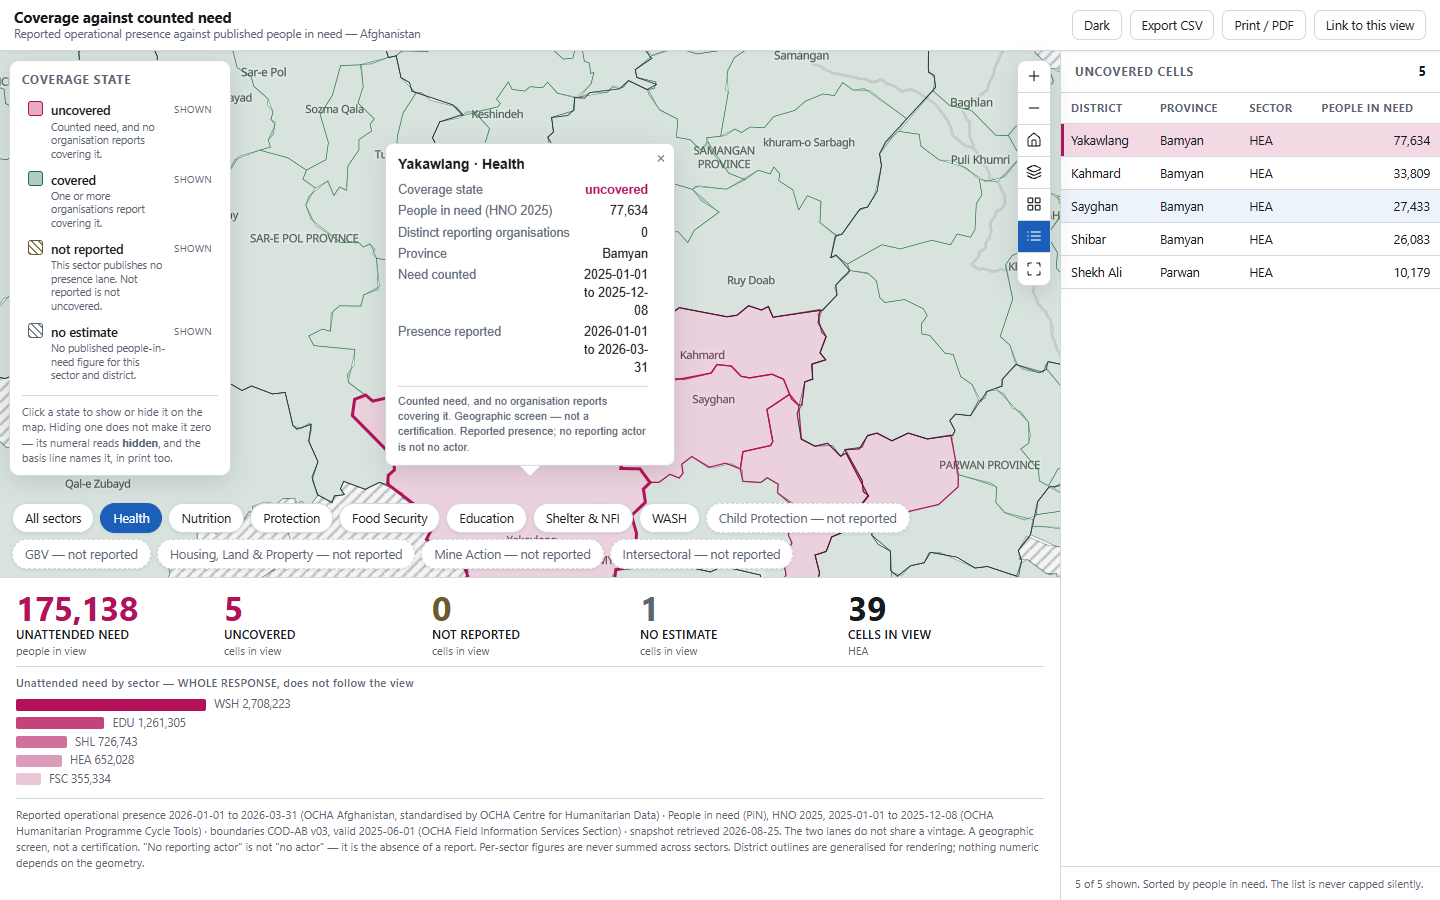The image size is (1440, 900).
Task: Close the Yakawlang Health popup
Action: [x=661, y=158]
